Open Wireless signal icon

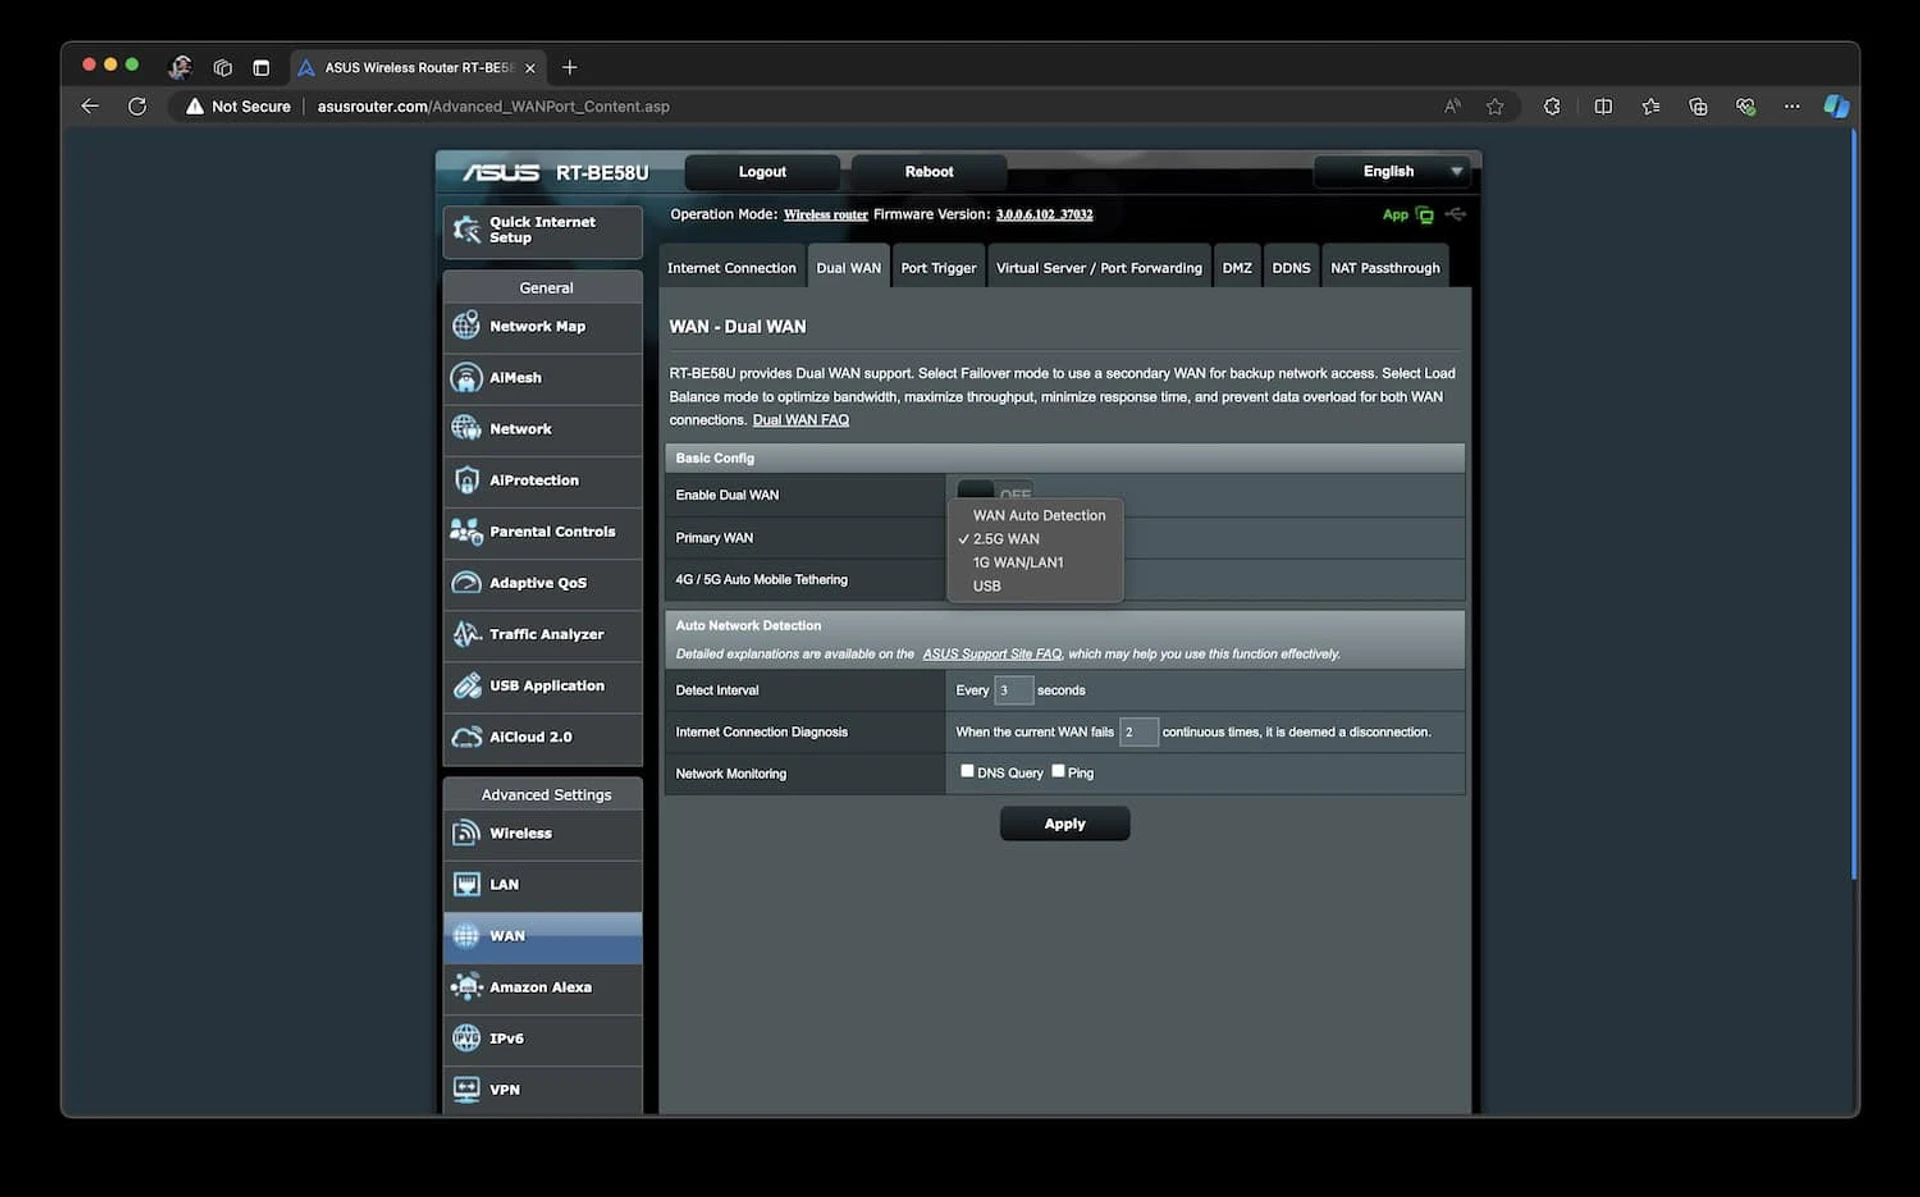[466, 833]
